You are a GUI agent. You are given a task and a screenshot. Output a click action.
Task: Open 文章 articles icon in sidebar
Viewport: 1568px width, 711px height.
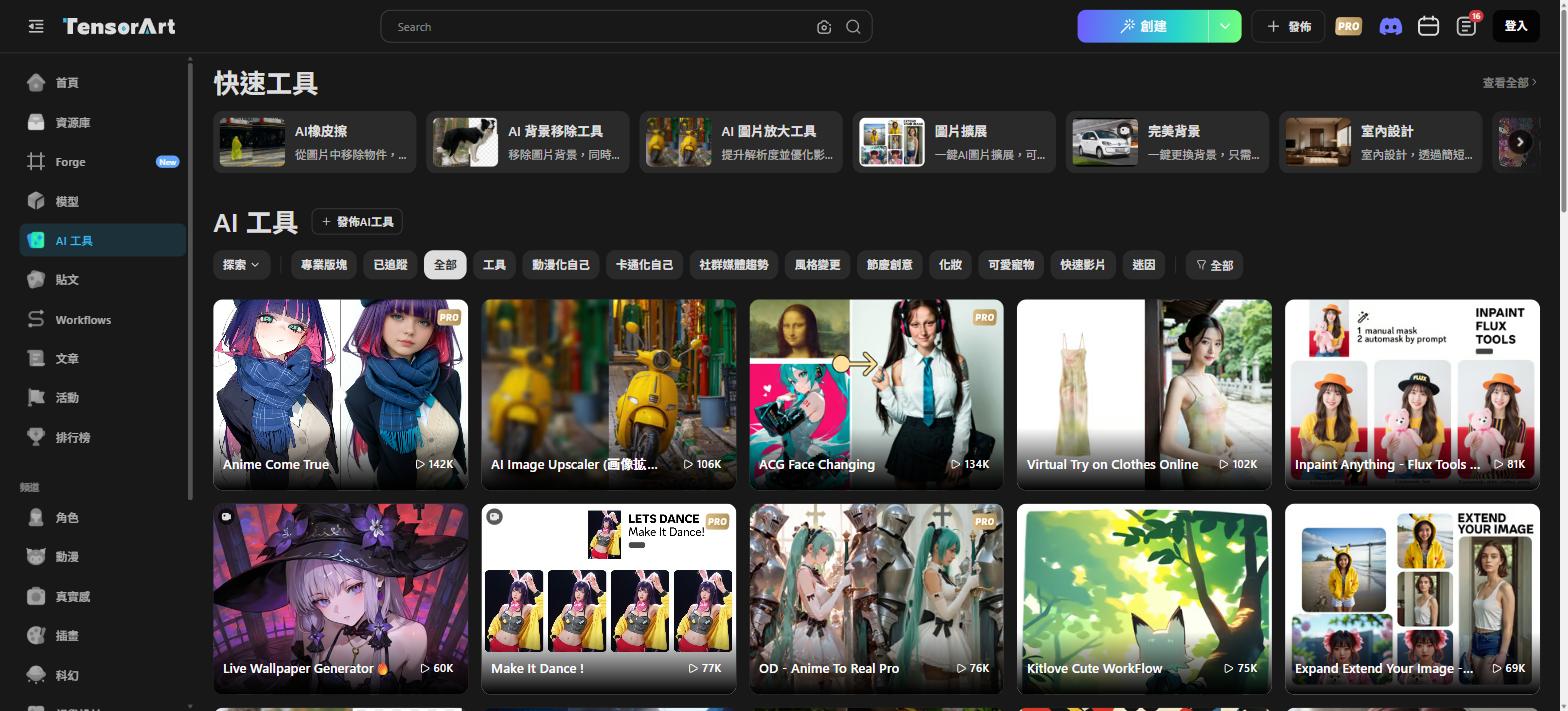[36, 358]
